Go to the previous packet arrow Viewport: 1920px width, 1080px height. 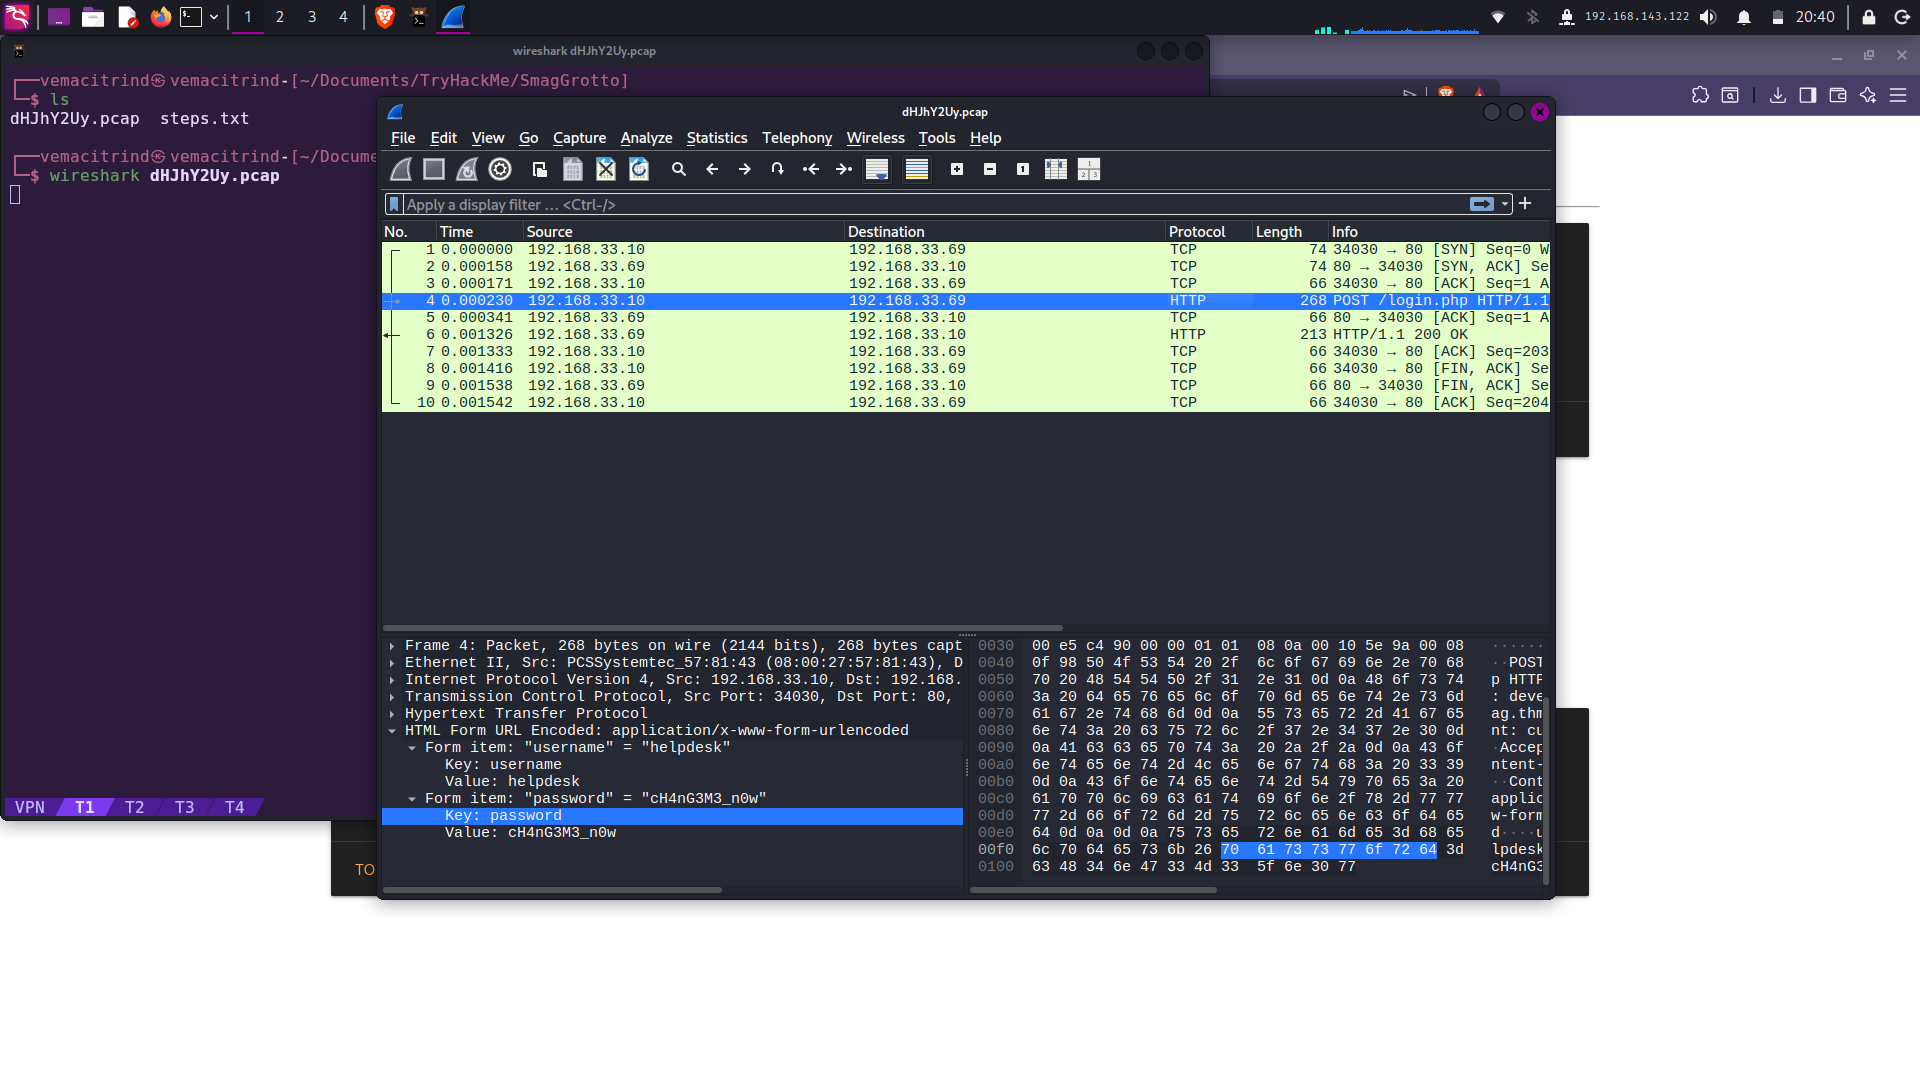712,169
